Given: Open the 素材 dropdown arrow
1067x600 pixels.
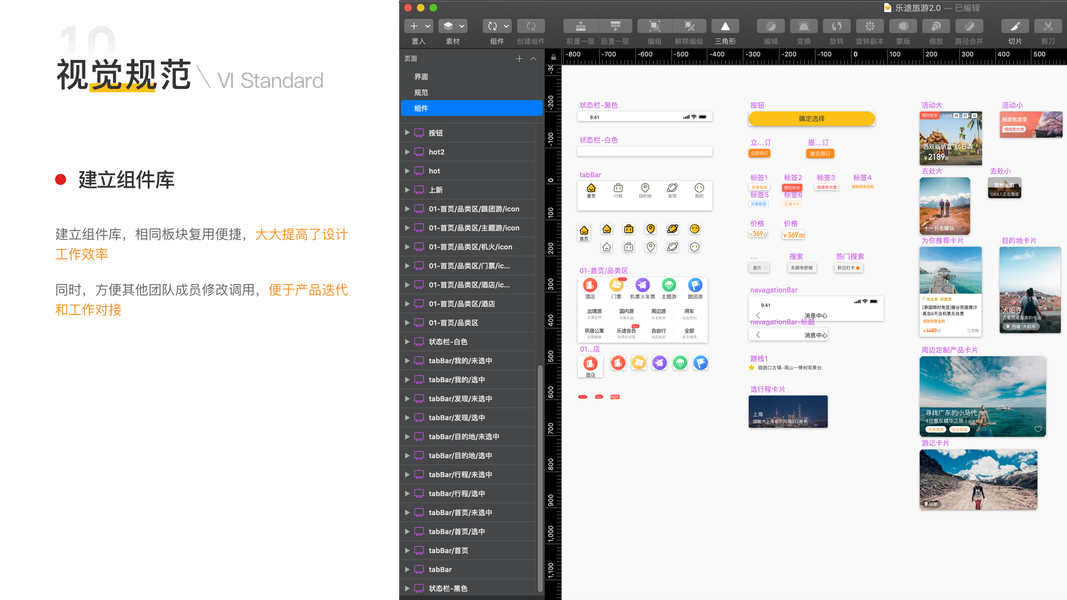Looking at the screenshot, I should [x=461, y=26].
